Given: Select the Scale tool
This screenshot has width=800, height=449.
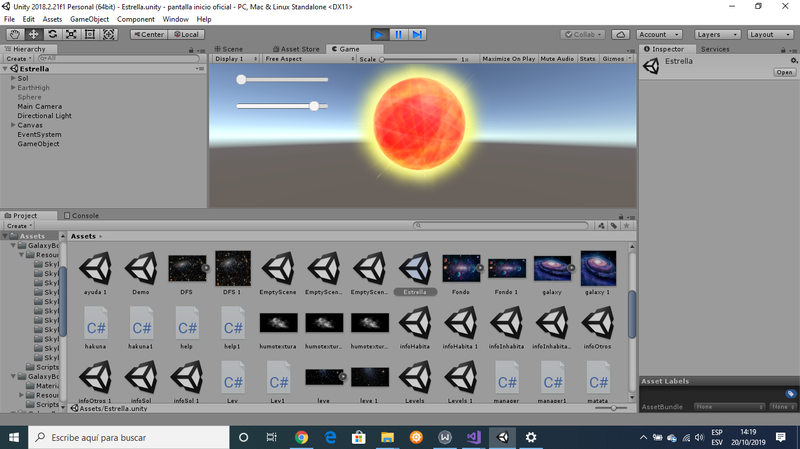Looking at the screenshot, I should (71, 34).
